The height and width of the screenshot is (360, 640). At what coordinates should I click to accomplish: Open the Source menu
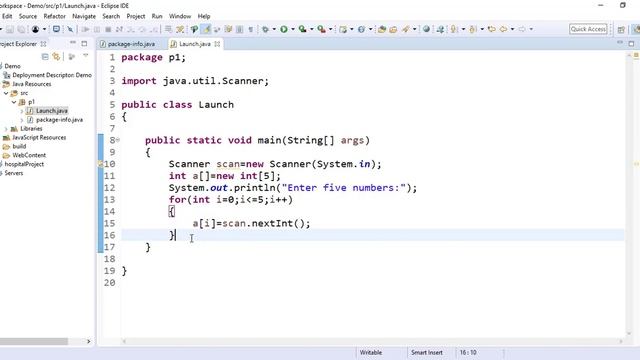click(x=28, y=16)
